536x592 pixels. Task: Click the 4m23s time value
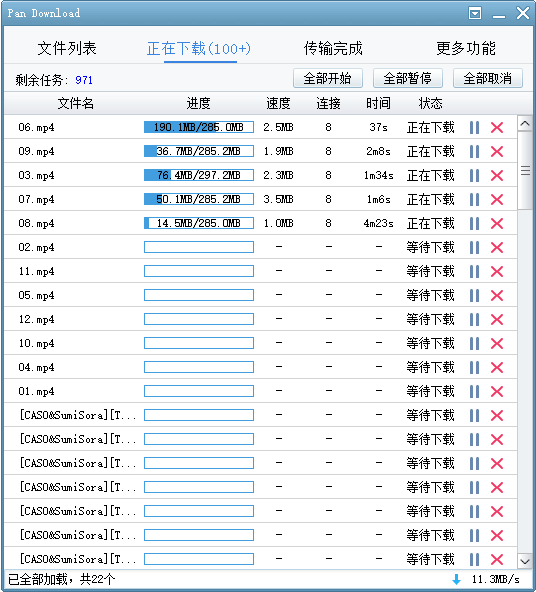(379, 224)
